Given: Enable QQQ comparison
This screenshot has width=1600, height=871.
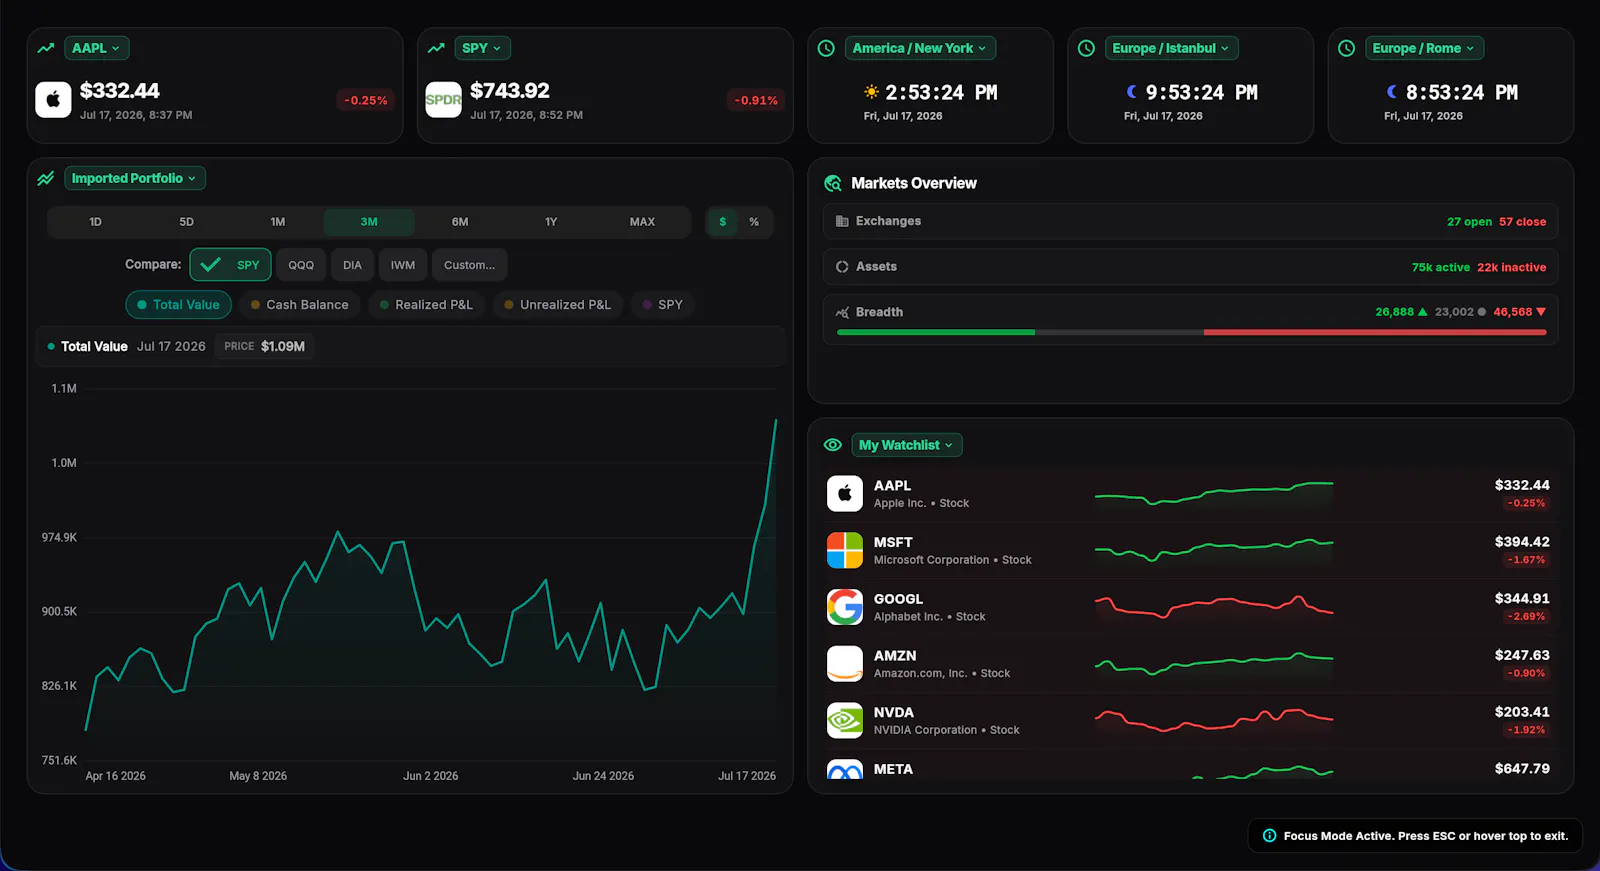Looking at the screenshot, I should pyautogui.click(x=301, y=265).
